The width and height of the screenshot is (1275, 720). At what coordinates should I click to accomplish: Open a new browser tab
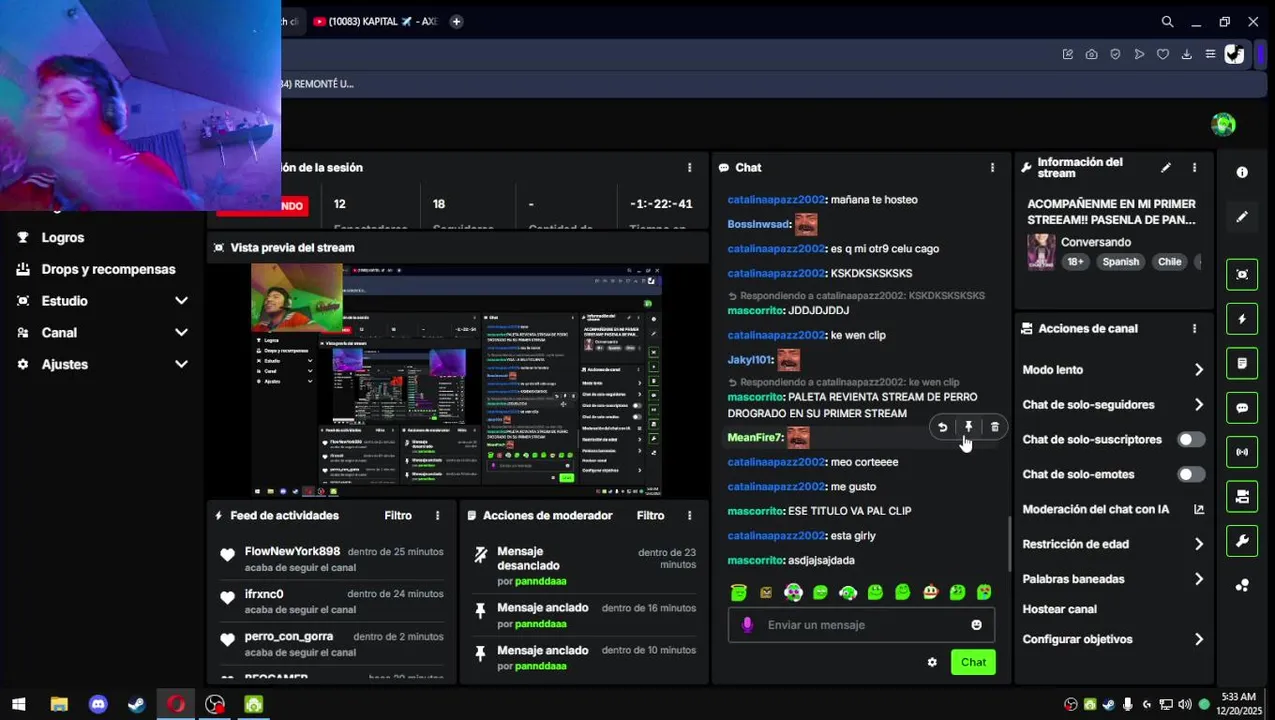pyautogui.click(x=456, y=21)
